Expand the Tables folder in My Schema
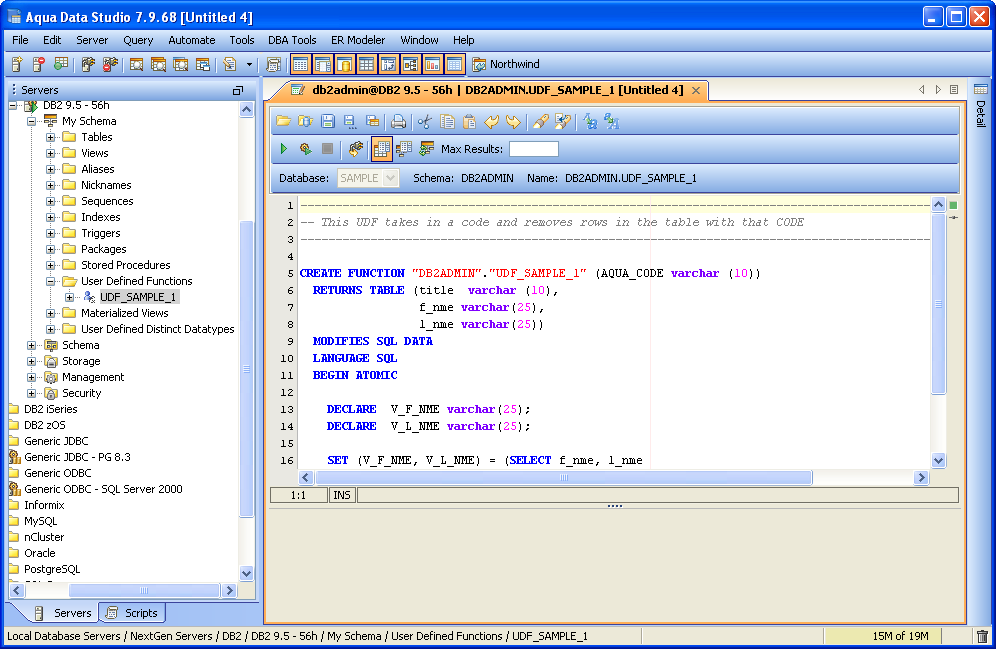 [x=51, y=137]
